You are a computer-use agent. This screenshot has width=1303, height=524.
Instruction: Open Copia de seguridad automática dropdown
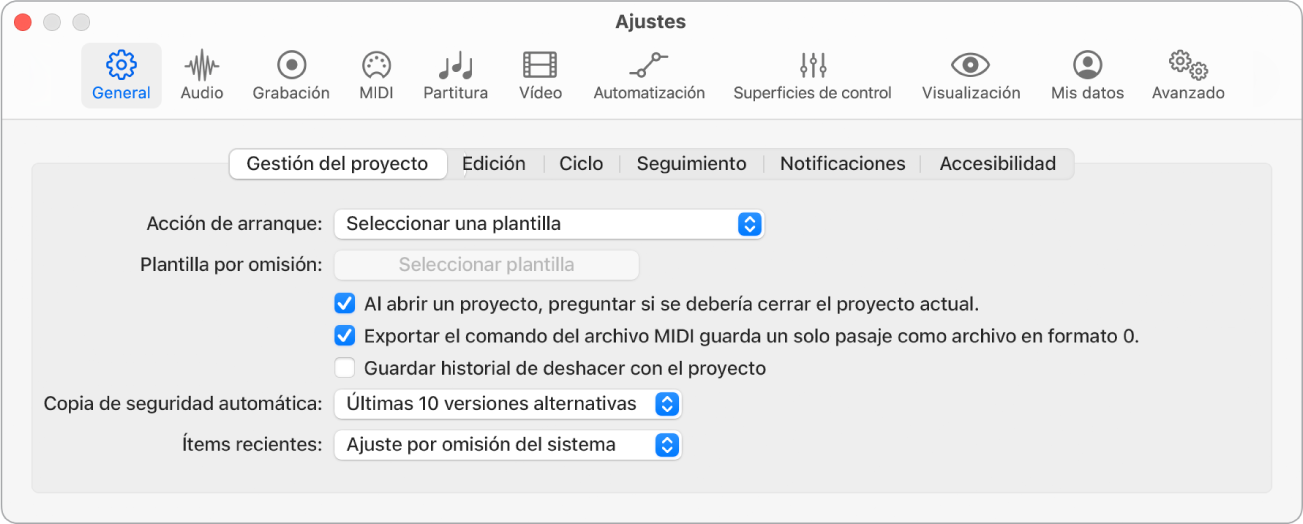click(x=508, y=404)
